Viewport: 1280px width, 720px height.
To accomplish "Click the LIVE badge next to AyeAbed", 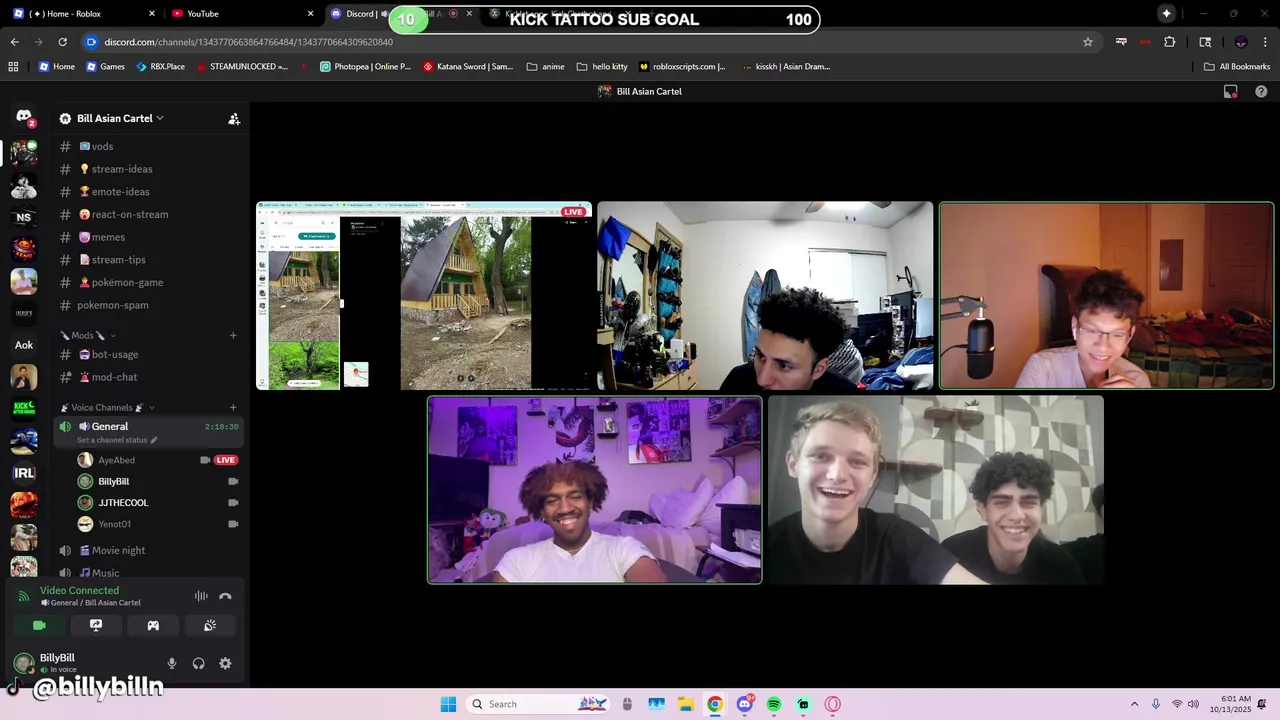I will pyautogui.click(x=226, y=460).
